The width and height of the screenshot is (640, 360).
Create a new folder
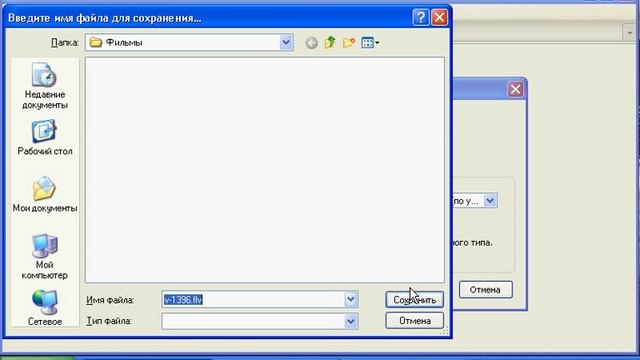click(349, 42)
